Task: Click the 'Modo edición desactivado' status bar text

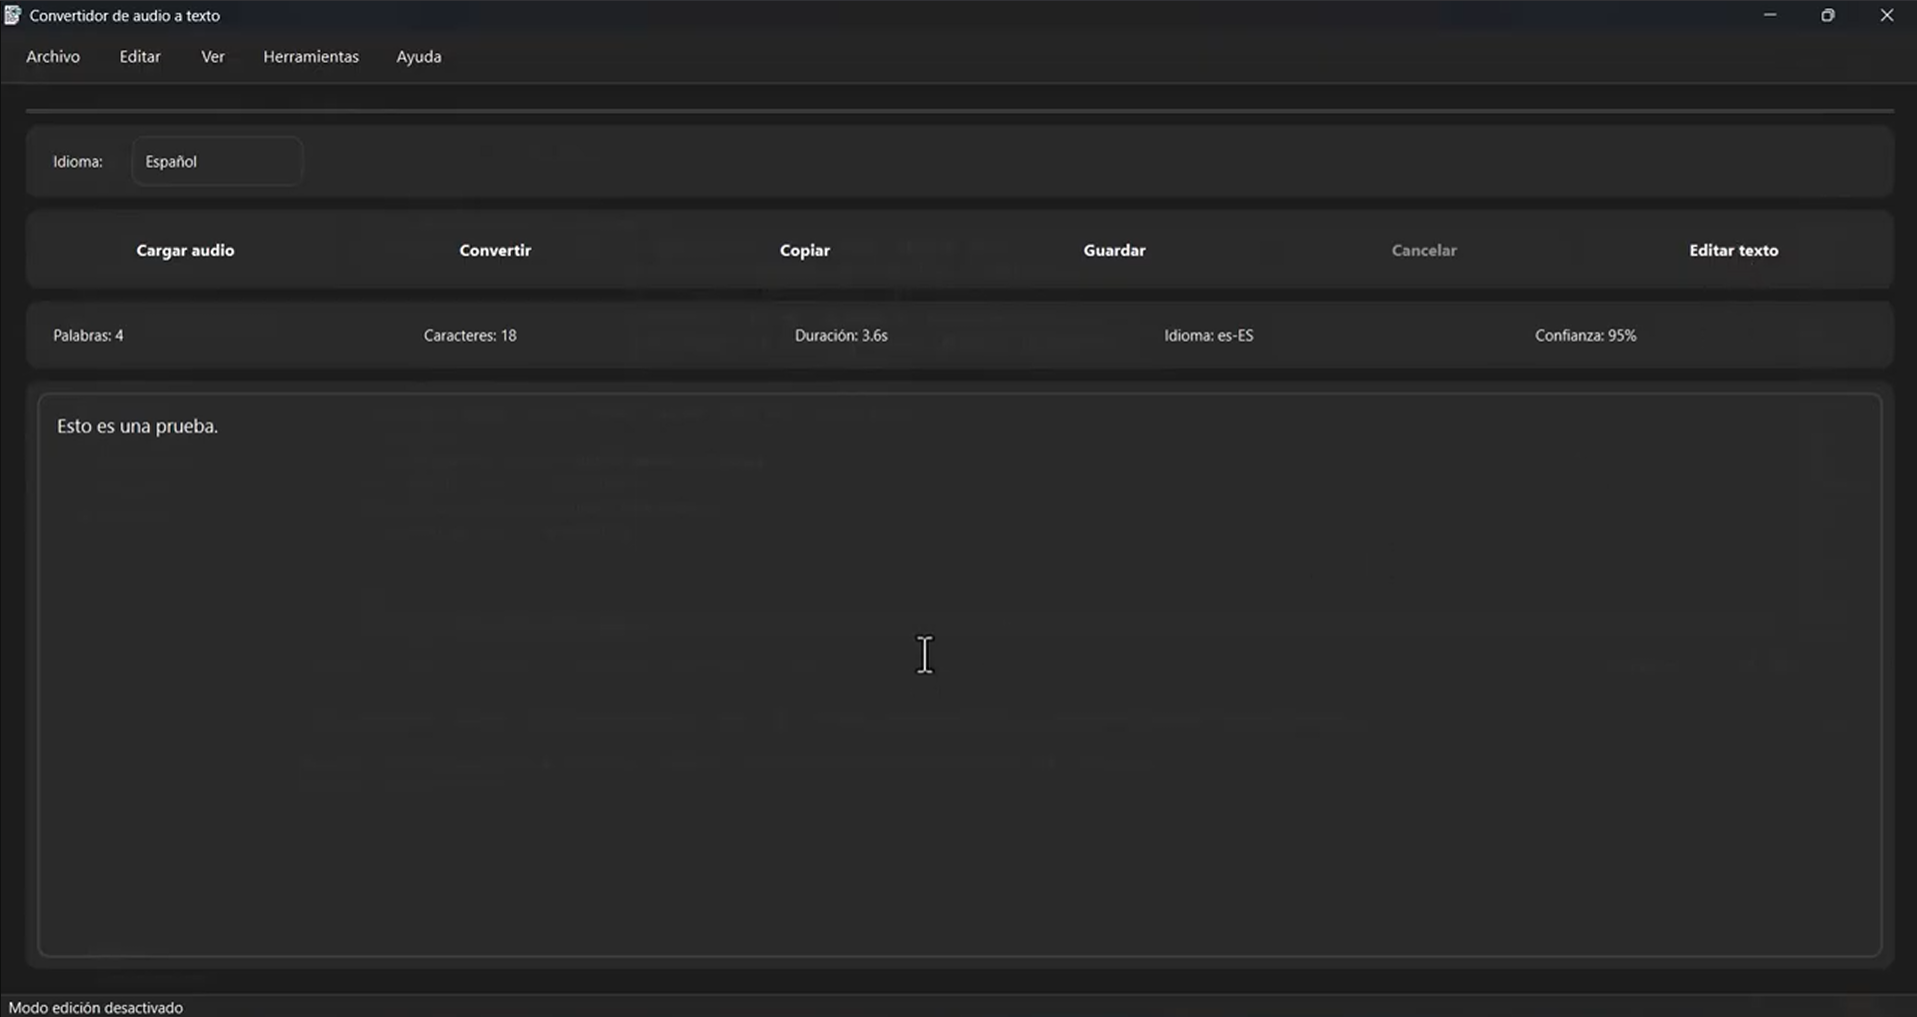Action: click(x=96, y=1007)
